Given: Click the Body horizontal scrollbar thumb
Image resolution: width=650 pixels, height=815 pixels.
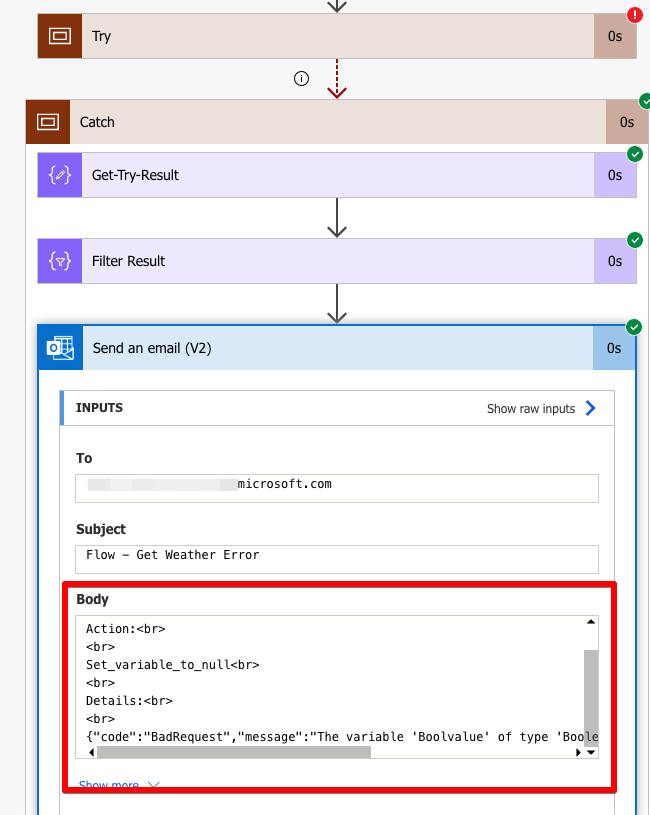Looking at the screenshot, I should 234,752.
